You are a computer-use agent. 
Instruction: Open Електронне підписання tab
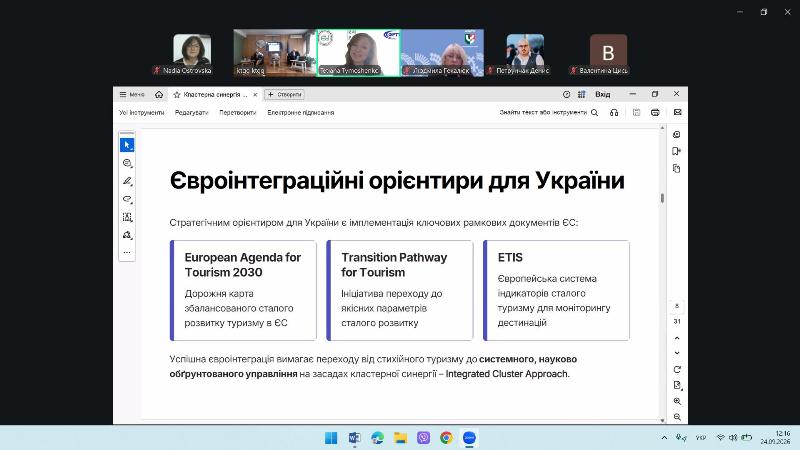(301, 112)
